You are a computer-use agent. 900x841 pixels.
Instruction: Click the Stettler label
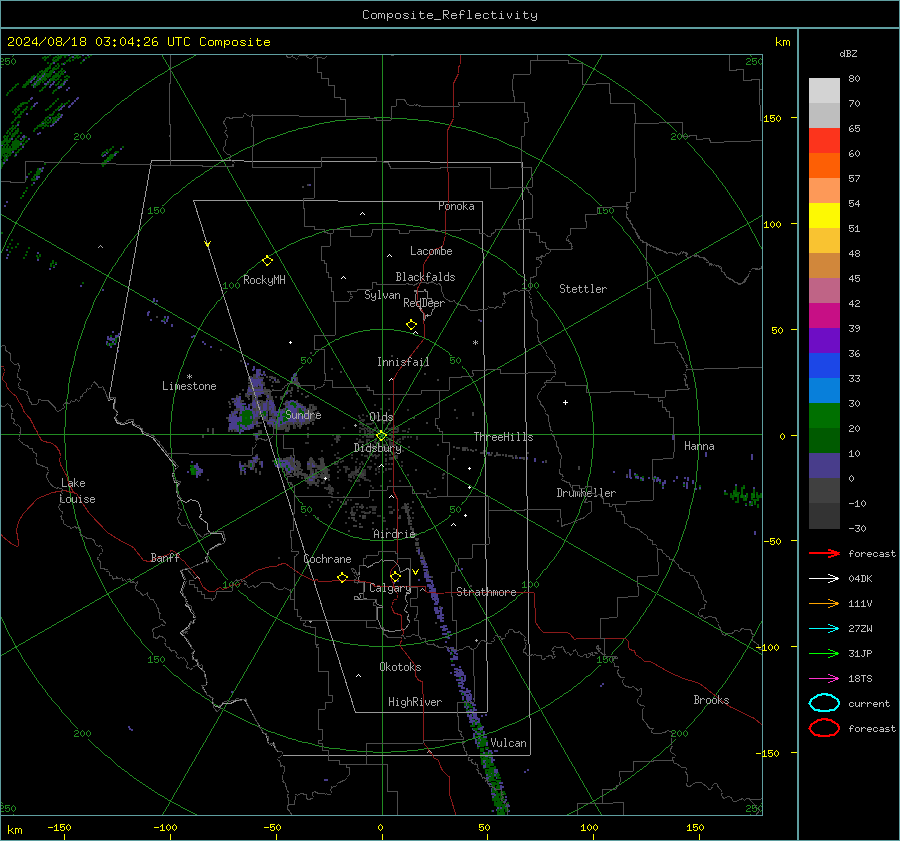click(583, 289)
